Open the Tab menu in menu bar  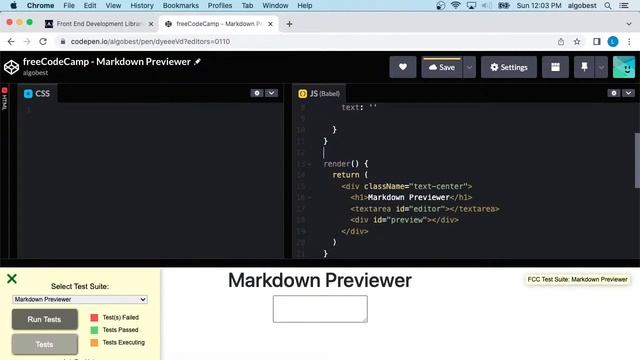coord(247,6)
